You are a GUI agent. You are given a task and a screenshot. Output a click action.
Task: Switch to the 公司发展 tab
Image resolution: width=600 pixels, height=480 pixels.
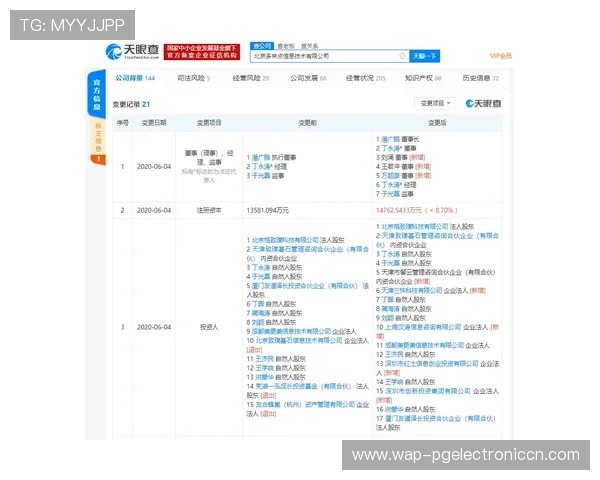pyautogui.click(x=308, y=78)
